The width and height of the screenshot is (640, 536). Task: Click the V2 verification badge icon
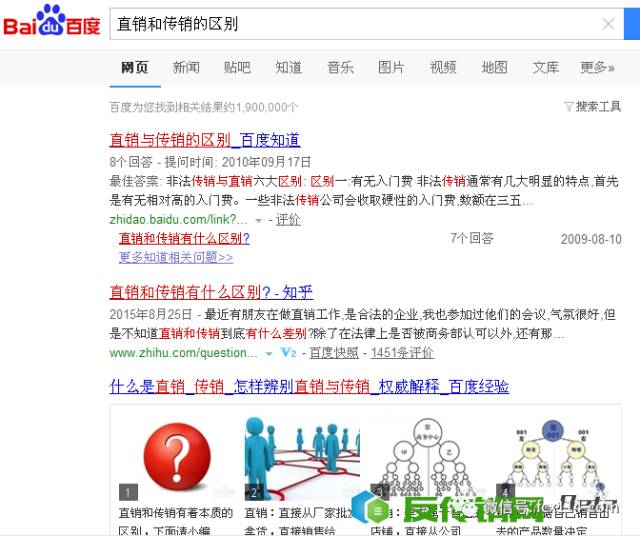tap(289, 352)
